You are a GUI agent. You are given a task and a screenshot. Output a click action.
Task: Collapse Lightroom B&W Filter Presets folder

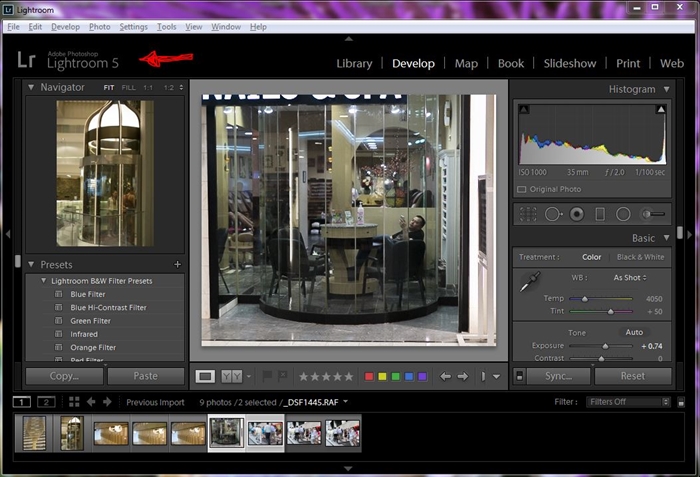44,281
